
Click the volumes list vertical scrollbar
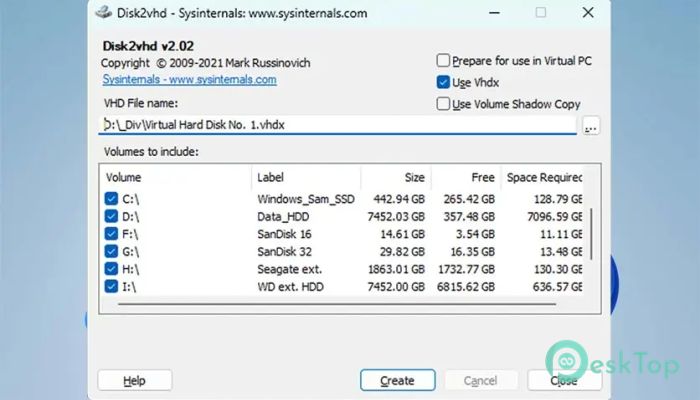click(x=592, y=234)
